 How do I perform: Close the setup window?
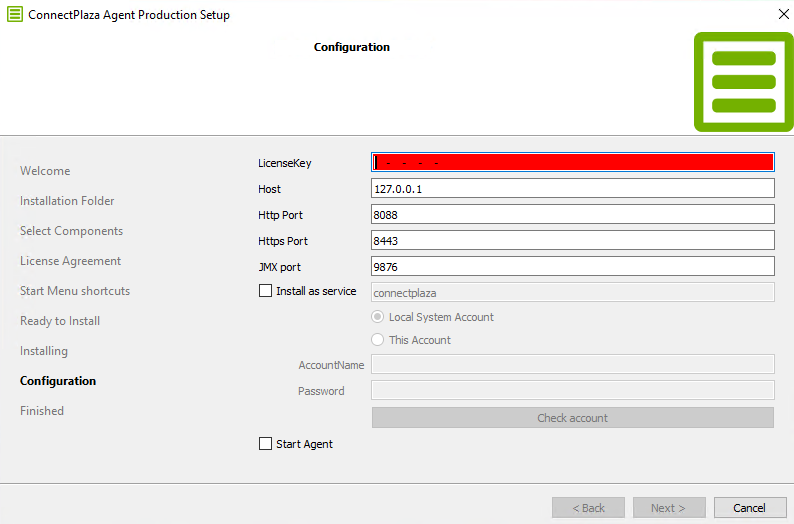783,14
